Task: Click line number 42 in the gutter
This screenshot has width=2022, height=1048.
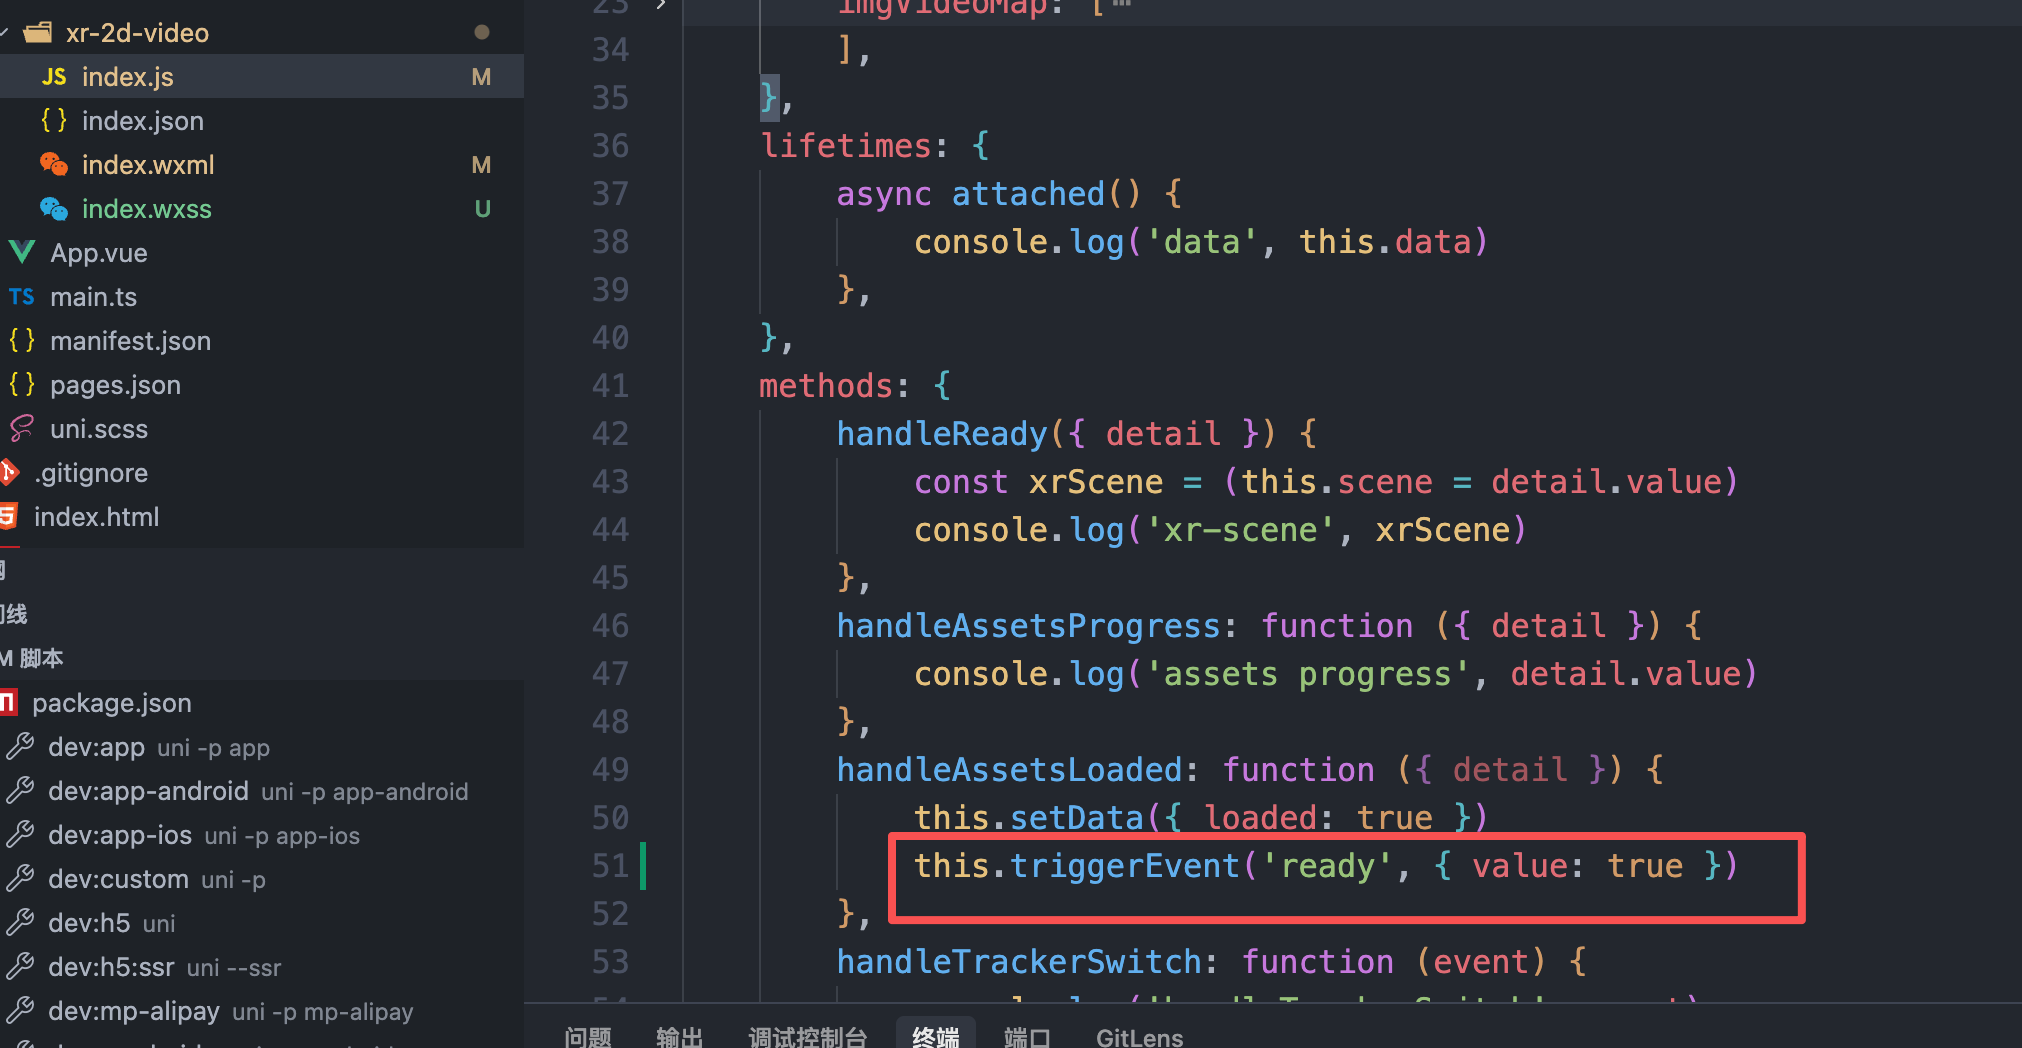Action: pos(610,434)
